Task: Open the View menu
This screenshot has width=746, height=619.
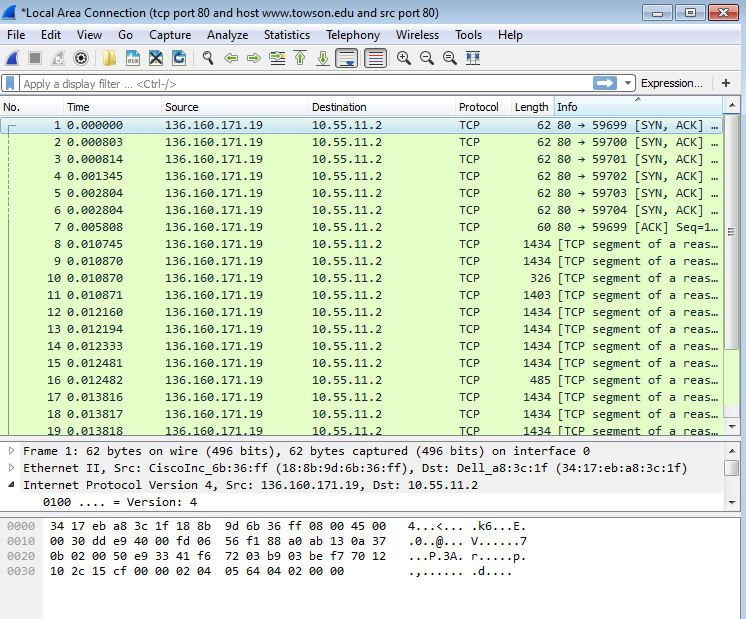Action: (89, 35)
